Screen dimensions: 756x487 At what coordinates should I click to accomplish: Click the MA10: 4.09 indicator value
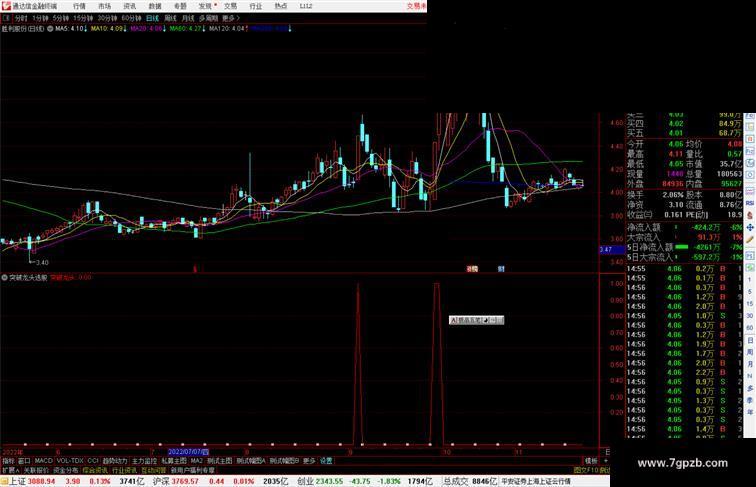click(108, 29)
